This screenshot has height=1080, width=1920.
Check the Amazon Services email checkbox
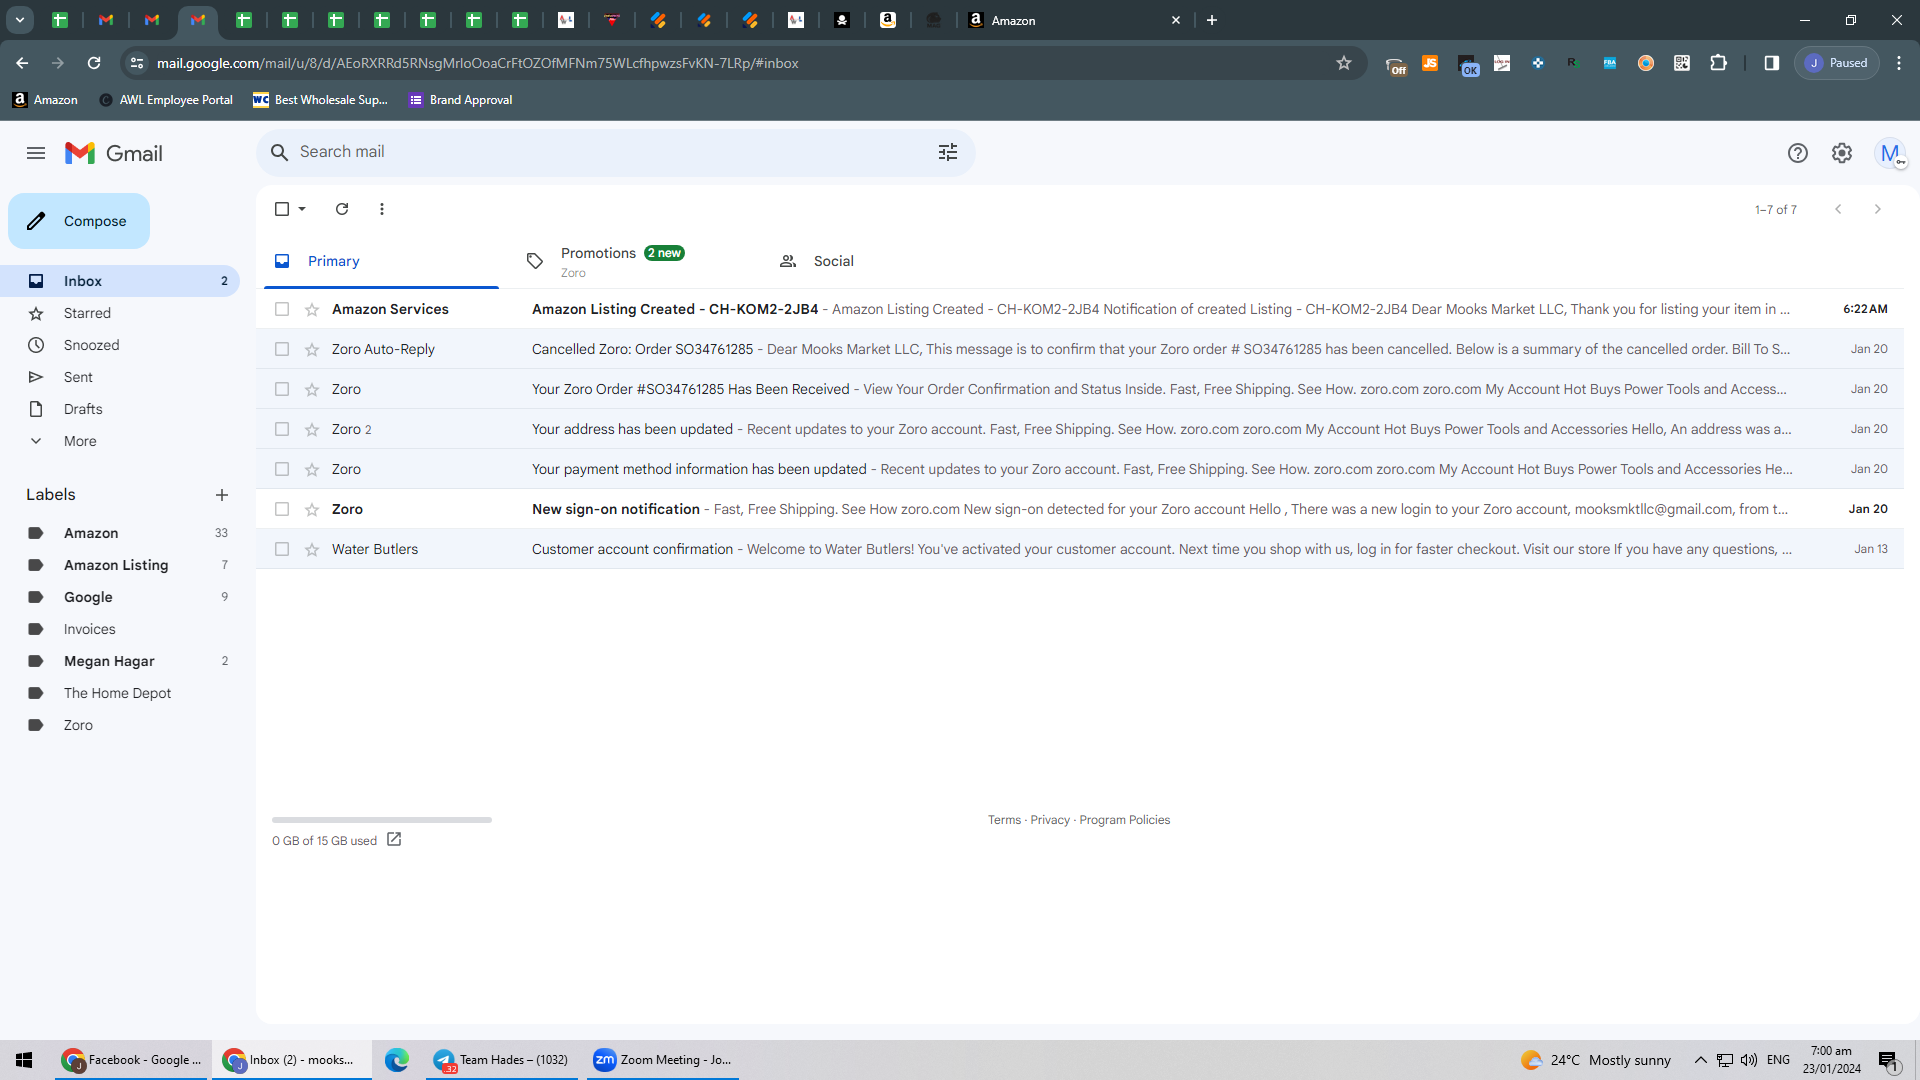click(x=282, y=309)
